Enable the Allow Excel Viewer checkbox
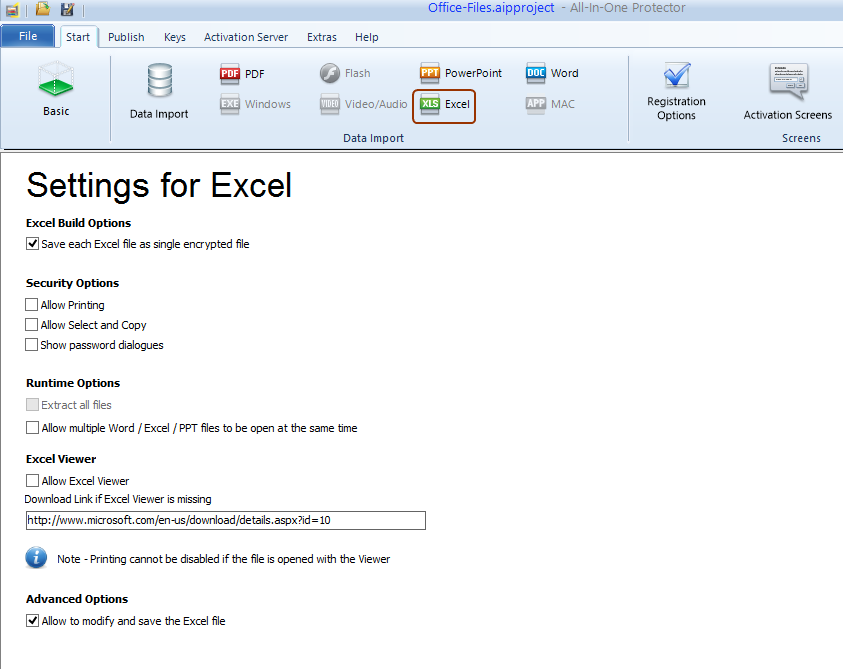The width and height of the screenshot is (843, 669). [x=32, y=480]
